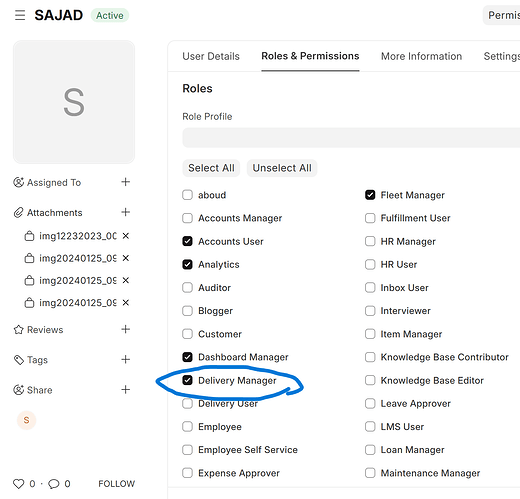Screen dimensions: 520x499
Task: Add assignment with Assigned To plus icon
Action: (x=125, y=182)
